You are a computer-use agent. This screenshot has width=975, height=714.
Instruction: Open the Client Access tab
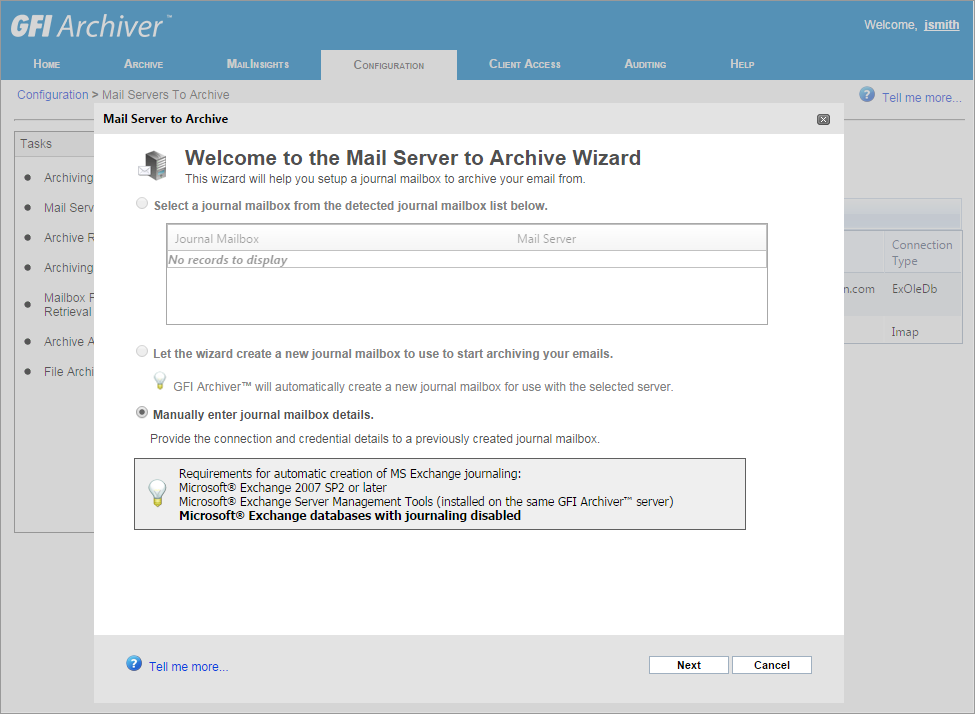525,64
